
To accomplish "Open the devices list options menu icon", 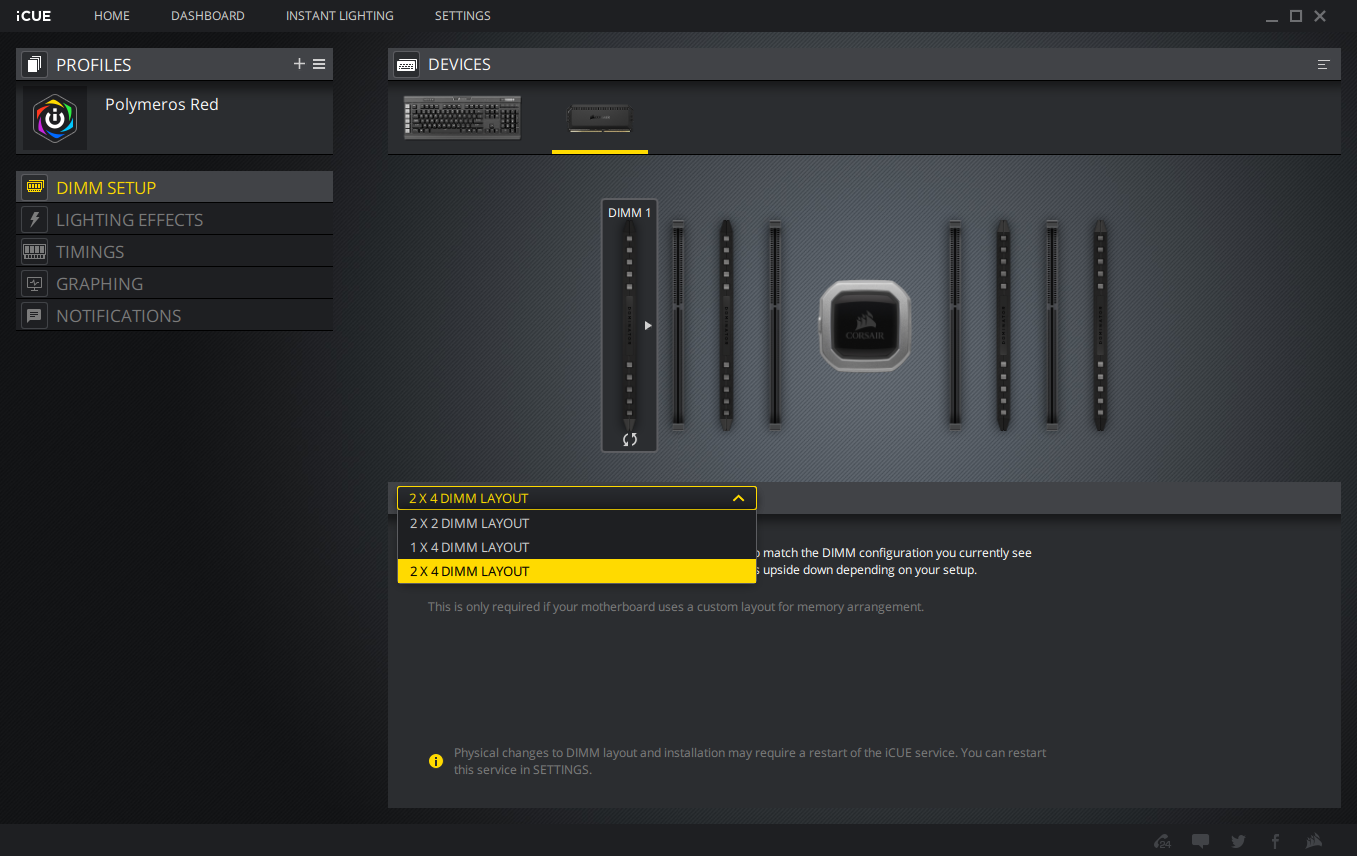I will click(x=1324, y=65).
